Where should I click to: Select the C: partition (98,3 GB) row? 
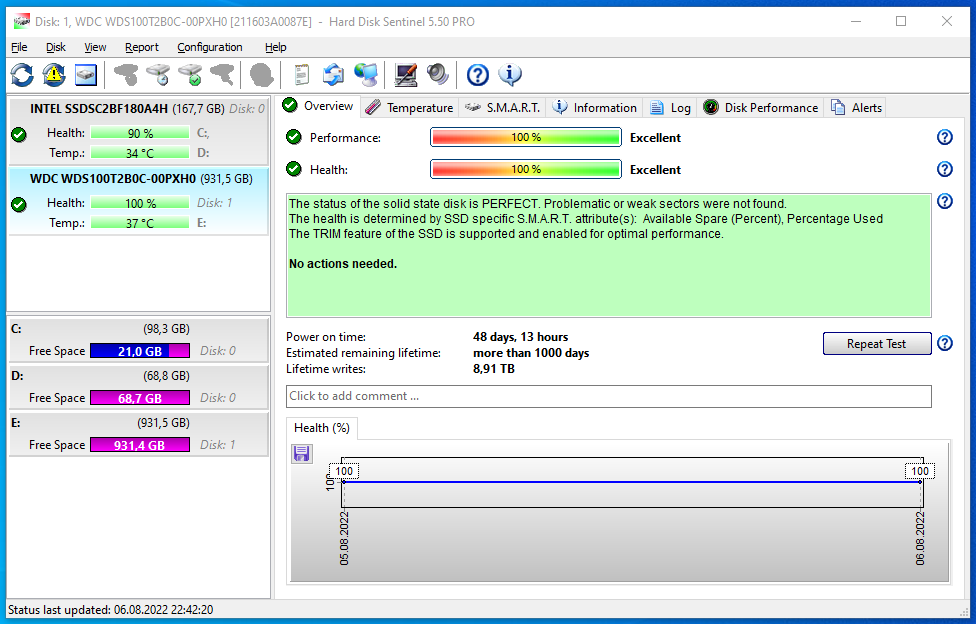point(138,340)
